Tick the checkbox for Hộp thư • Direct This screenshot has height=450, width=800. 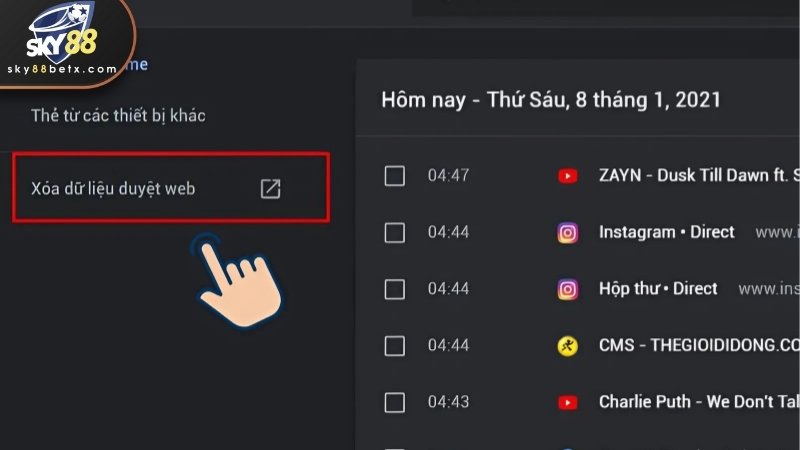[x=394, y=289]
